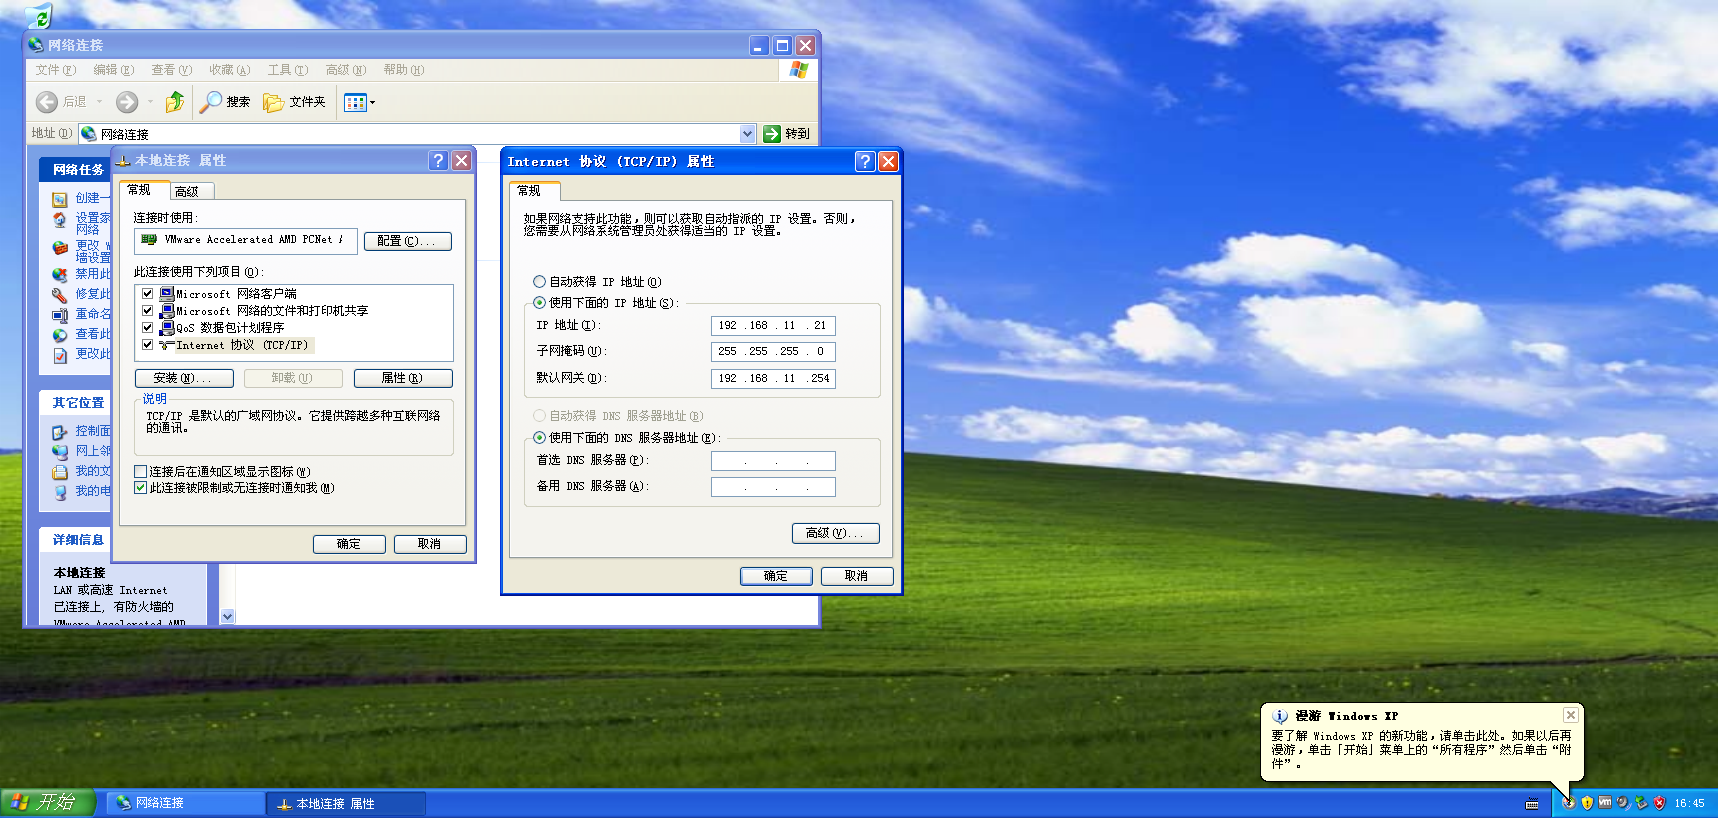Click the preferred DNS server input field
Screen dimensions: 1718x818
(x=773, y=461)
